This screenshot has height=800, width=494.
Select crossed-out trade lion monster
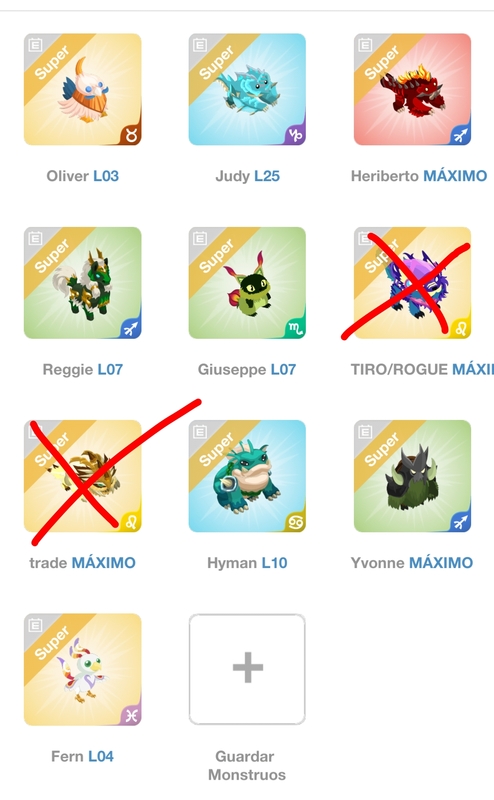point(83,476)
